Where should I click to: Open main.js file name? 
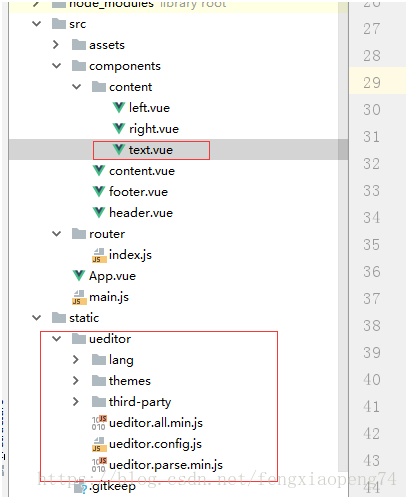point(109,297)
